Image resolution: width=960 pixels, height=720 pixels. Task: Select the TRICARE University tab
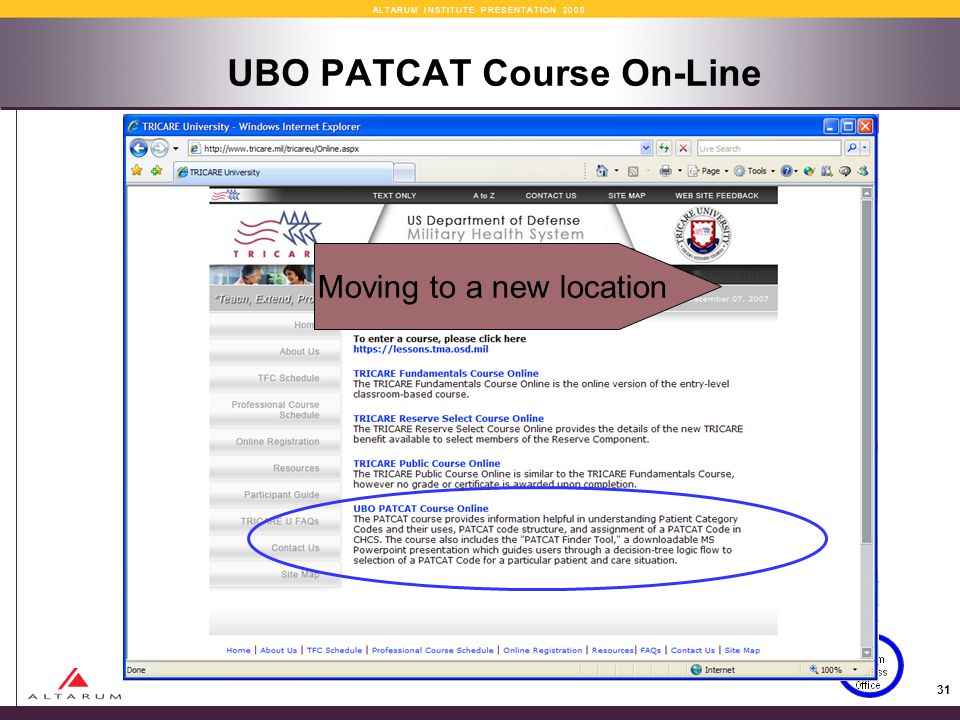click(x=283, y=173)
